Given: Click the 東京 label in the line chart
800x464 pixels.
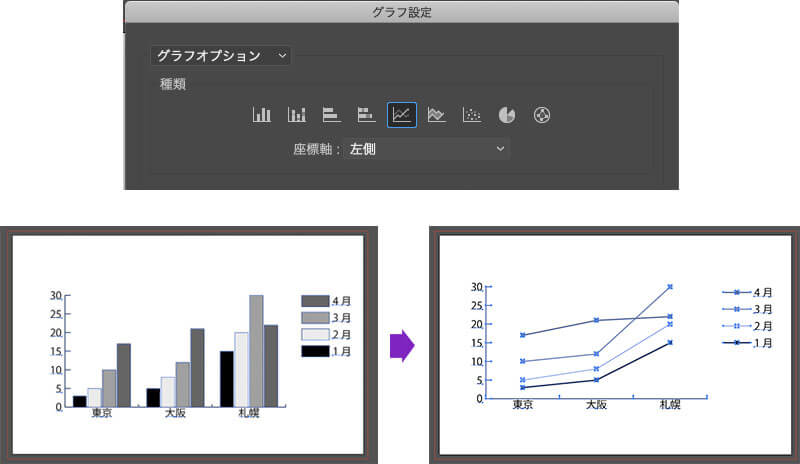Looking at the screenshot, I should pyautogui.click(x=522, y=405).
